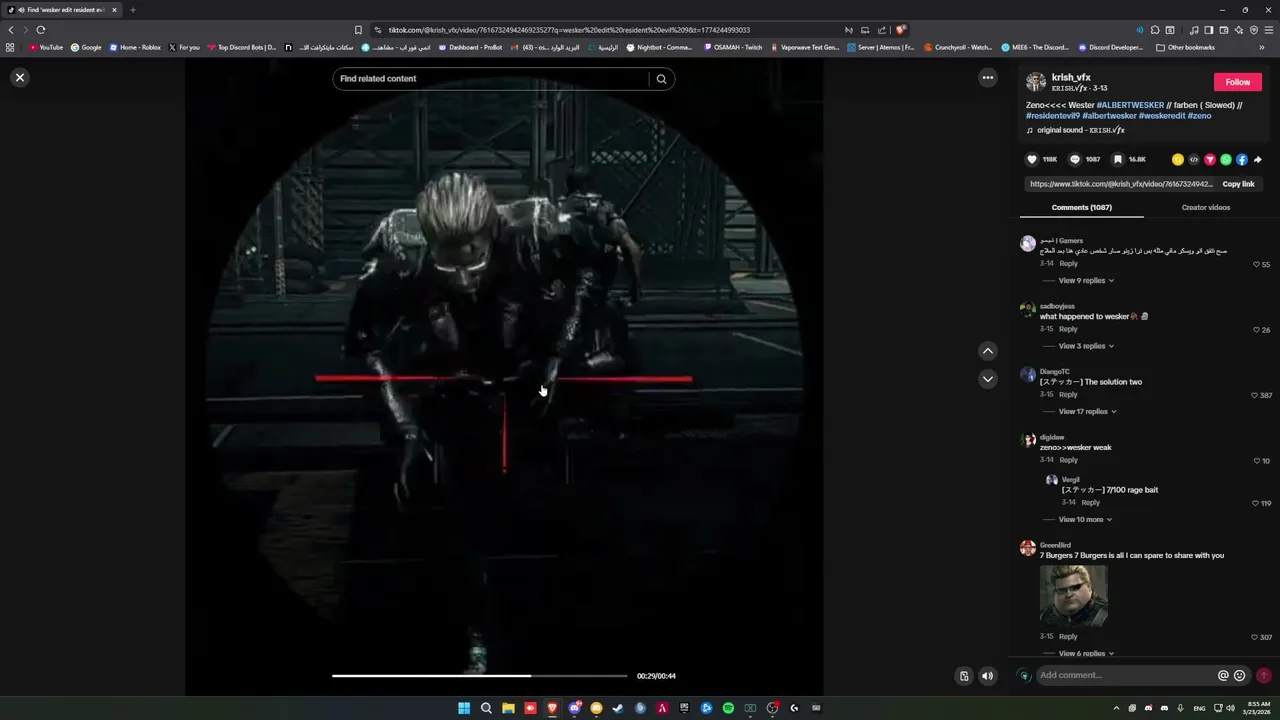Like digidaw comment with 10 likes
The width and height of the screenshot is (1280, 720).
tap(1256, 461)
